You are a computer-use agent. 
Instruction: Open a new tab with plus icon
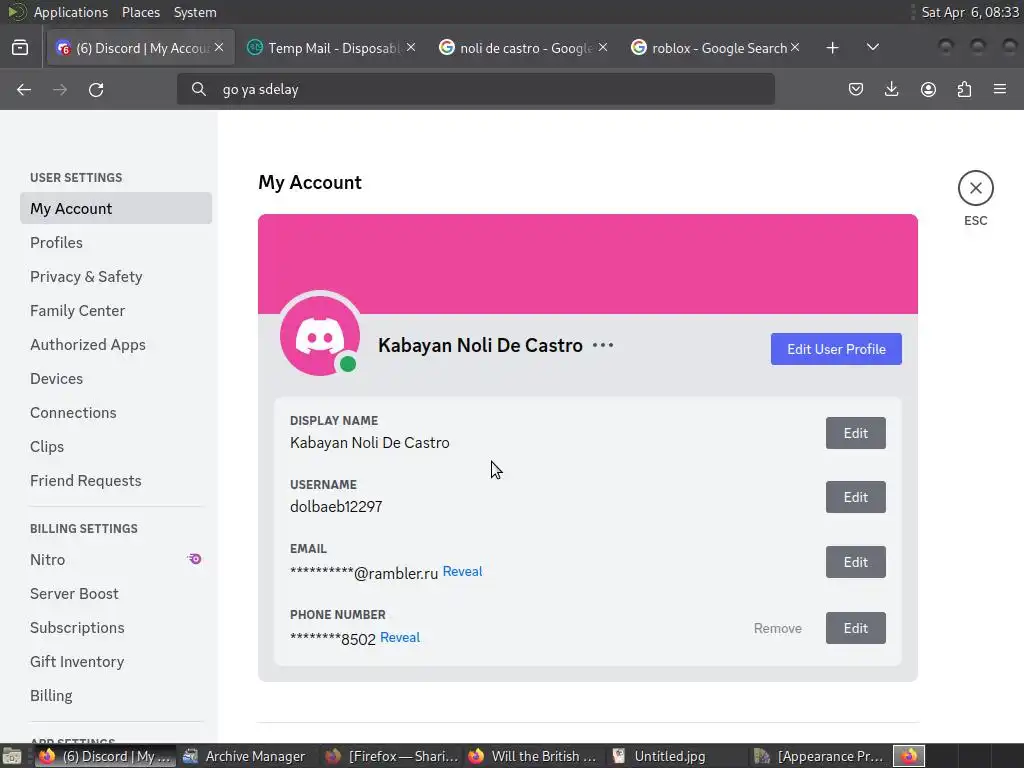832,48
